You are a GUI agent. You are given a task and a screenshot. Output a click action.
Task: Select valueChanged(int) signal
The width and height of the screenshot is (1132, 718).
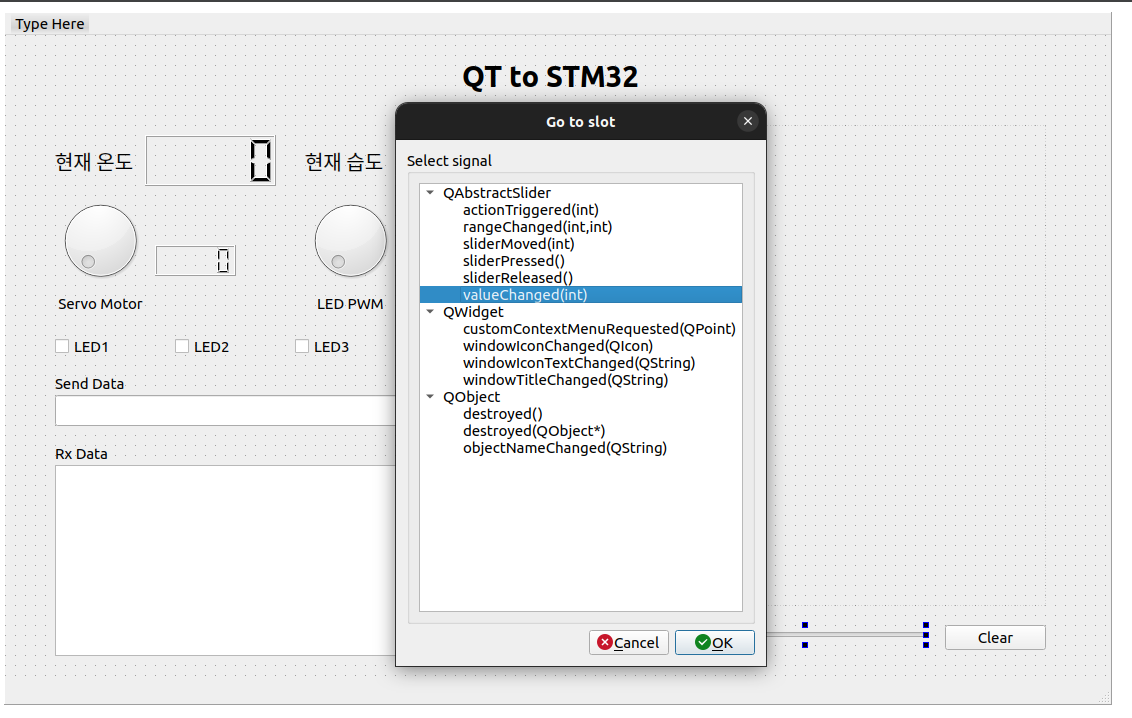(x=580, y=294)
